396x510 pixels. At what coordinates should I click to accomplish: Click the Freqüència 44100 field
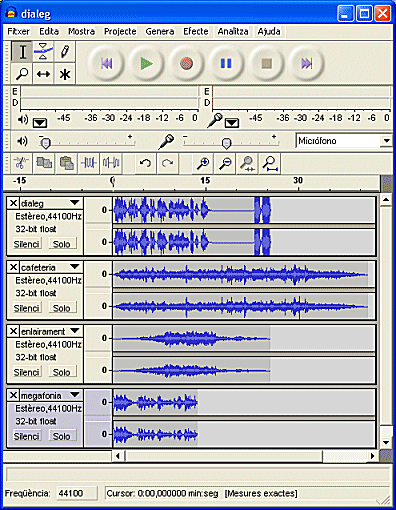click(77, 493)
